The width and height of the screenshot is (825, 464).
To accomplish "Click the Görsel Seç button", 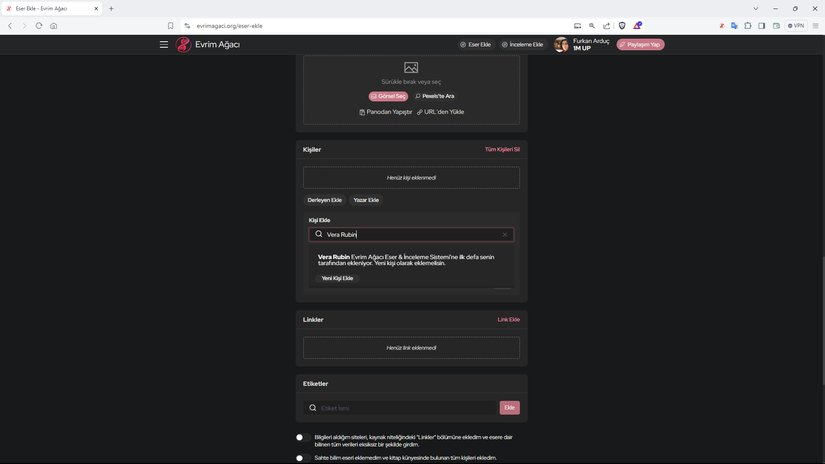I will point(388,96).
